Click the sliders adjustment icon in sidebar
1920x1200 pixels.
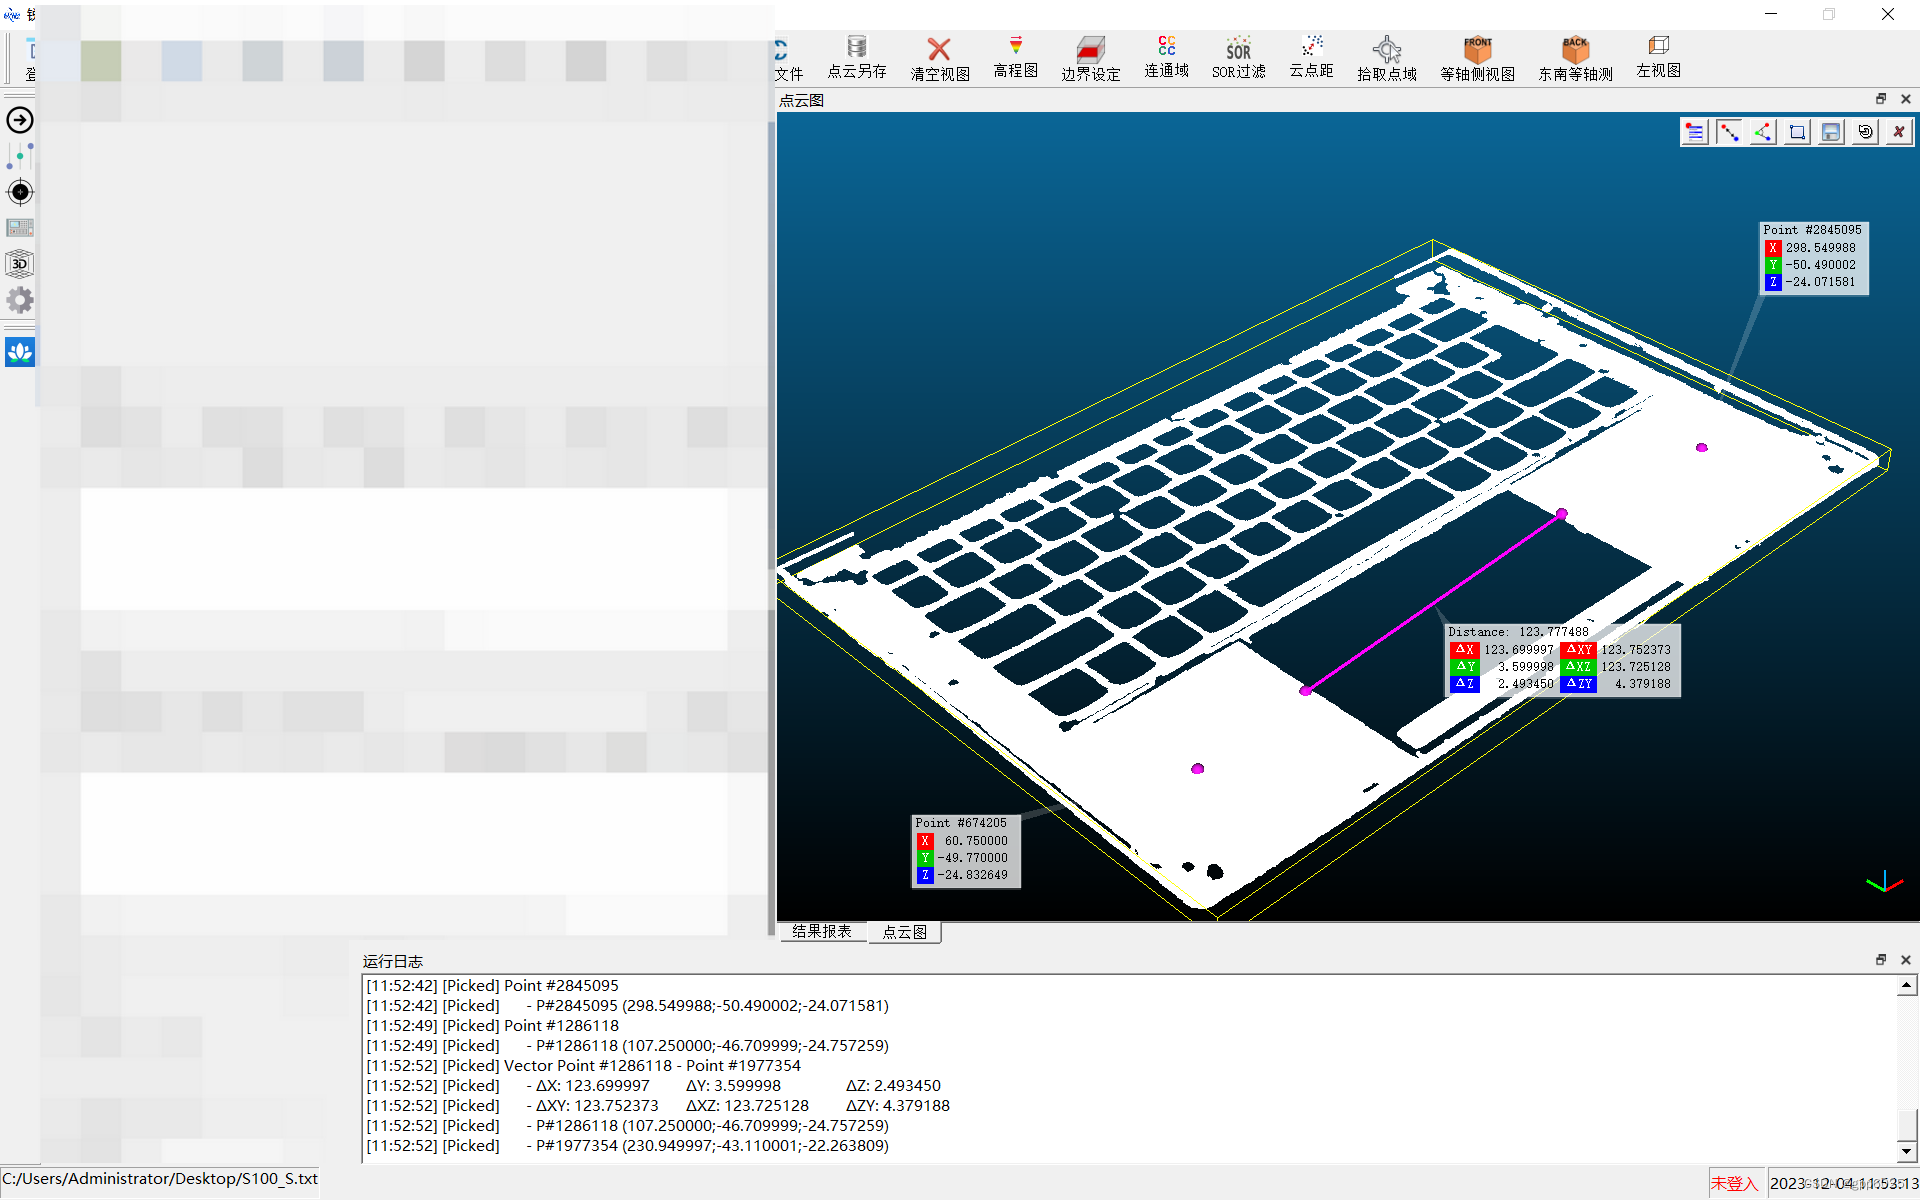coord(20,156)
